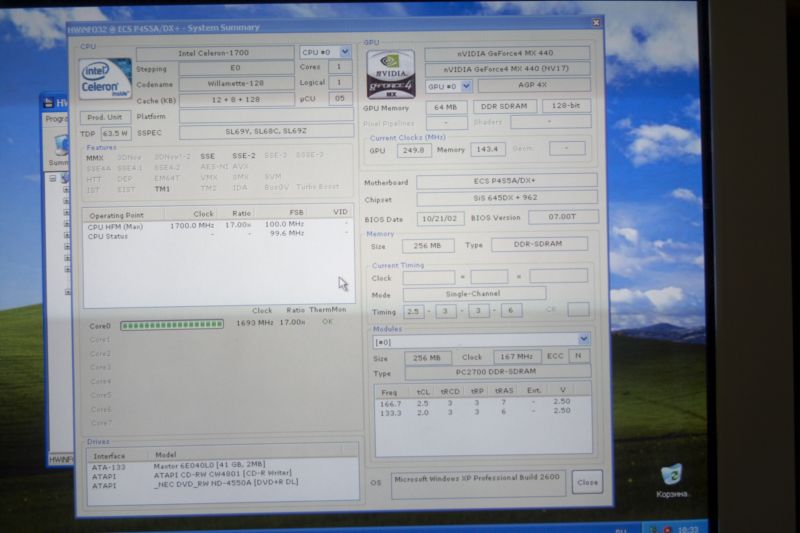
Task: Click the BIOS Version 07.00T field
Action: click(563, 217)
